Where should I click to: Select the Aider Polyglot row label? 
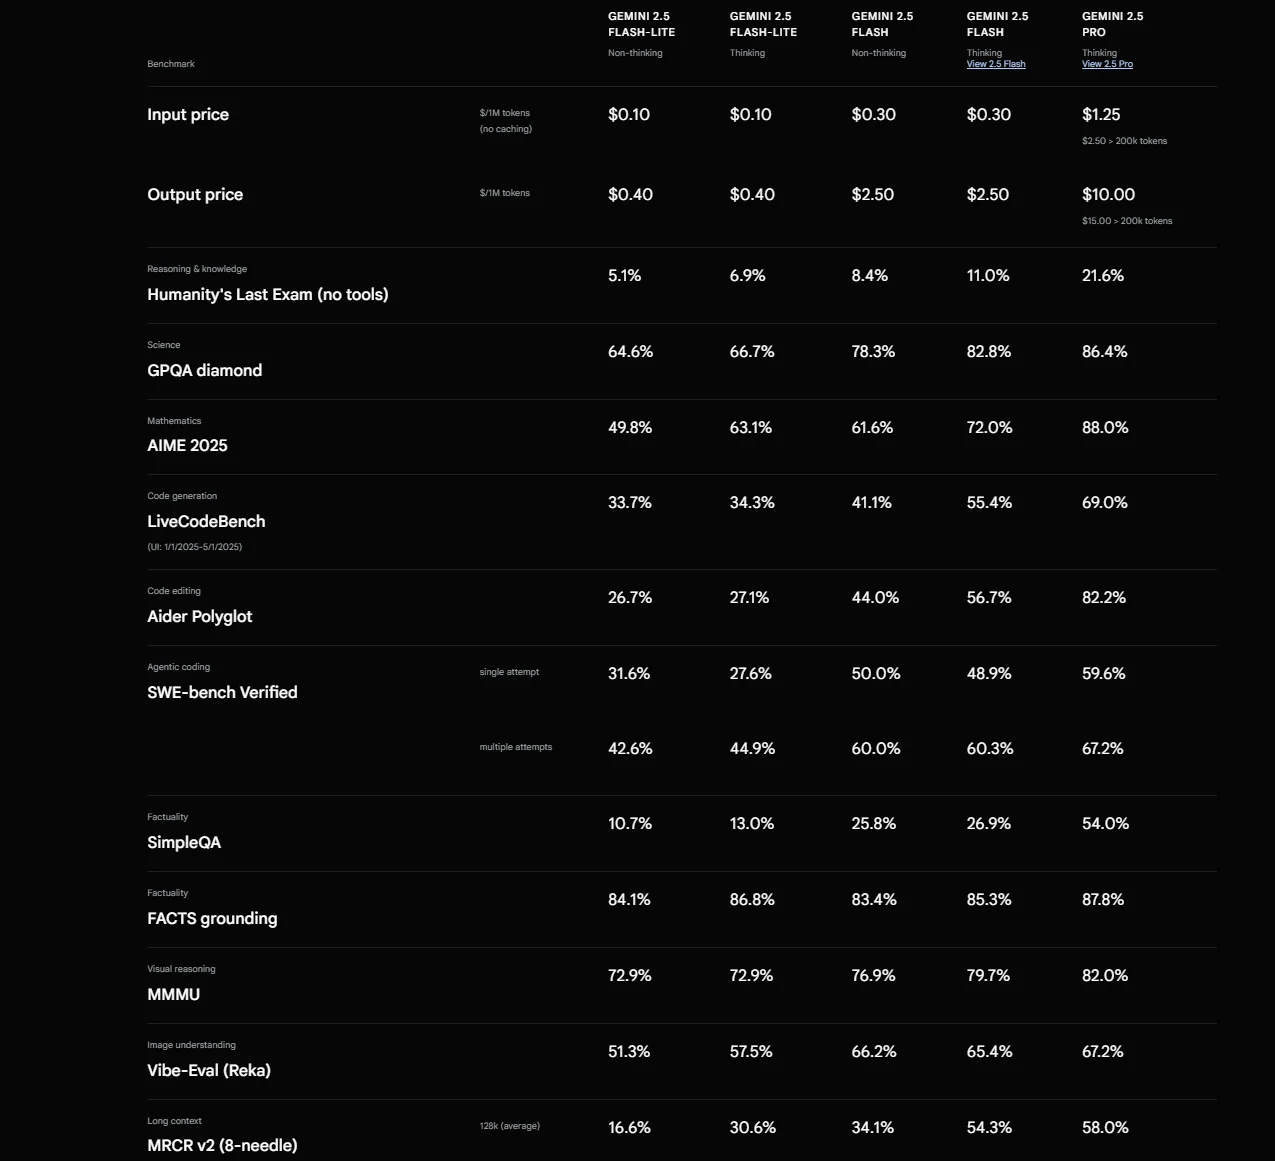(x=199, y=616)
